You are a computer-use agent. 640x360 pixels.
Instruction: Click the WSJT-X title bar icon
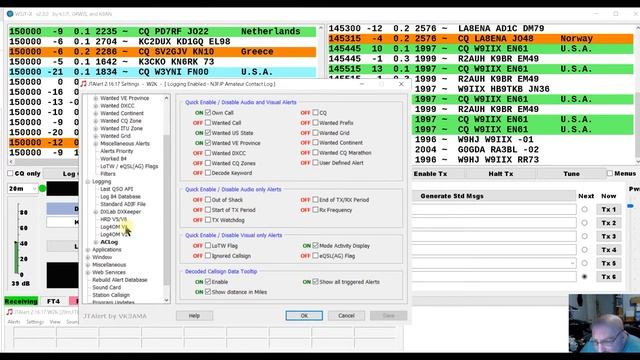pos(10,13)
